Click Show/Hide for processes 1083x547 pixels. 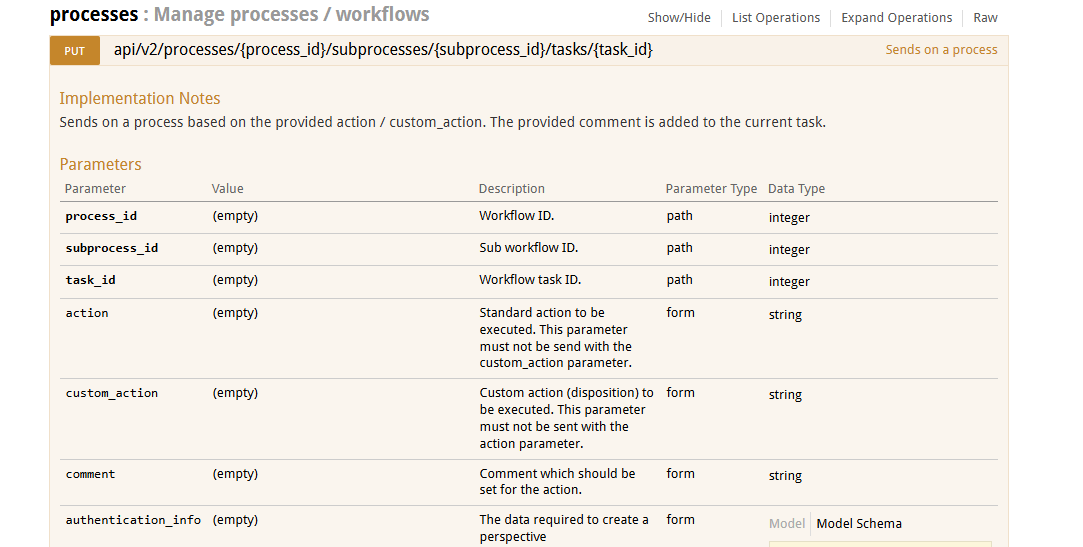coord(679,18)
